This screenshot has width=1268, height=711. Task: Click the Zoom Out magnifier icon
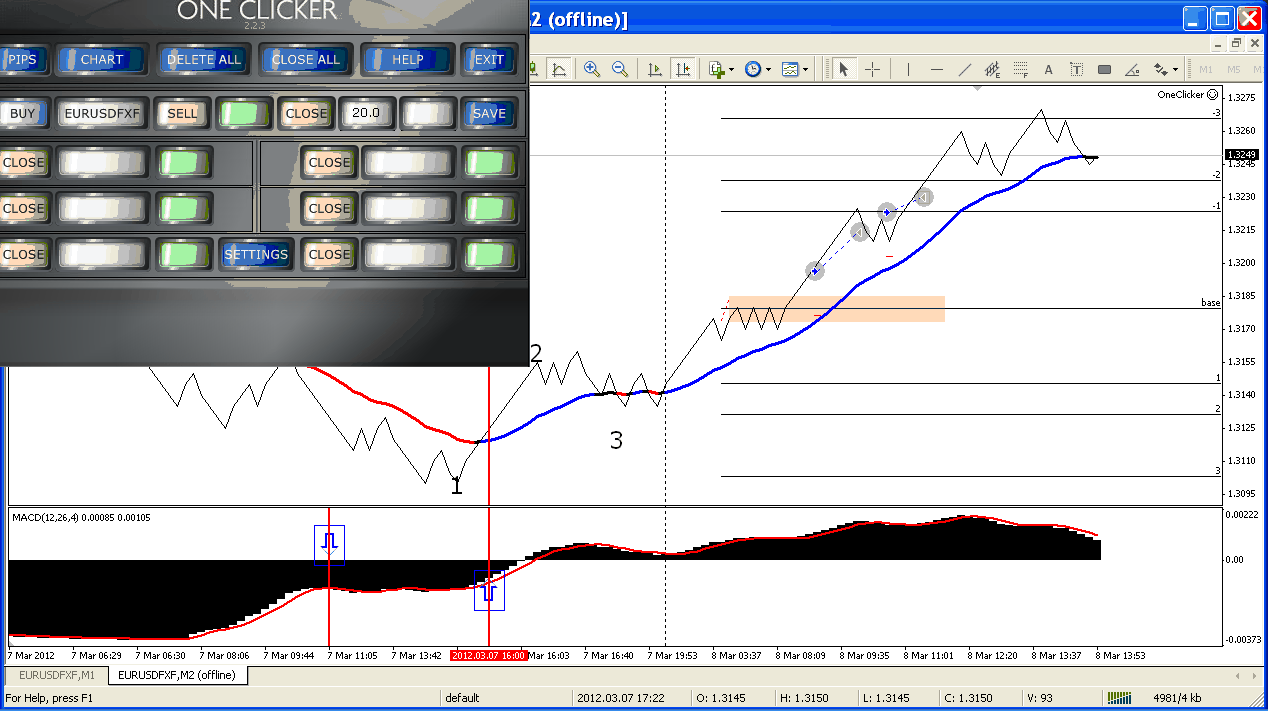point(620,69)
